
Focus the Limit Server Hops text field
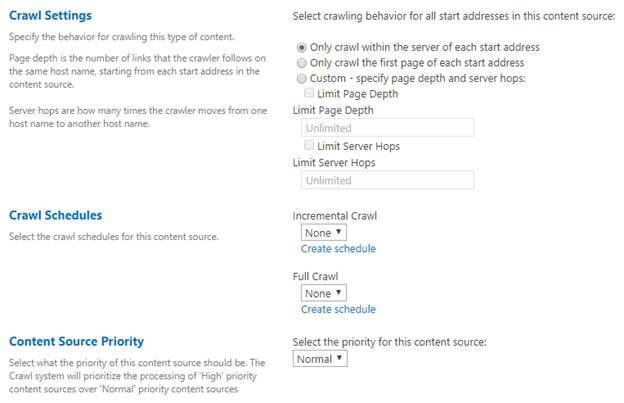coord(387,181)
